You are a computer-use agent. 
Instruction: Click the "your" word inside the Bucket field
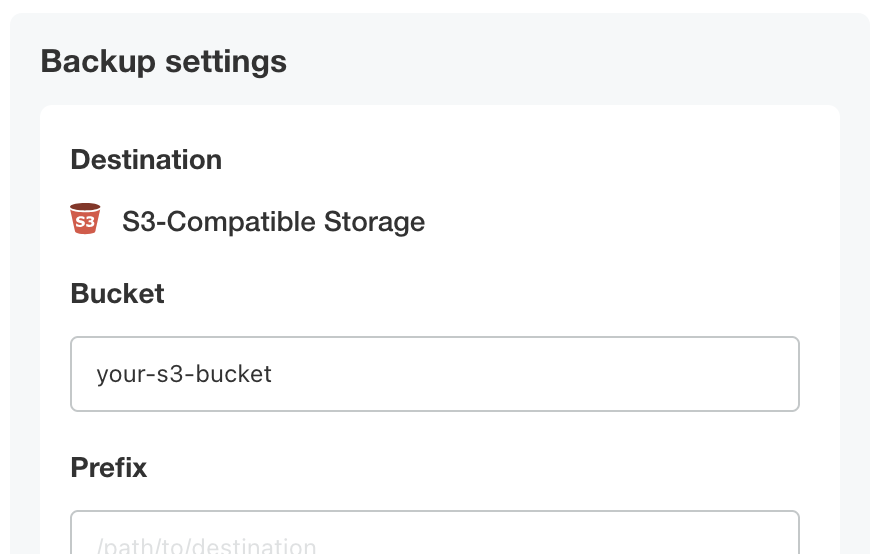117,375
